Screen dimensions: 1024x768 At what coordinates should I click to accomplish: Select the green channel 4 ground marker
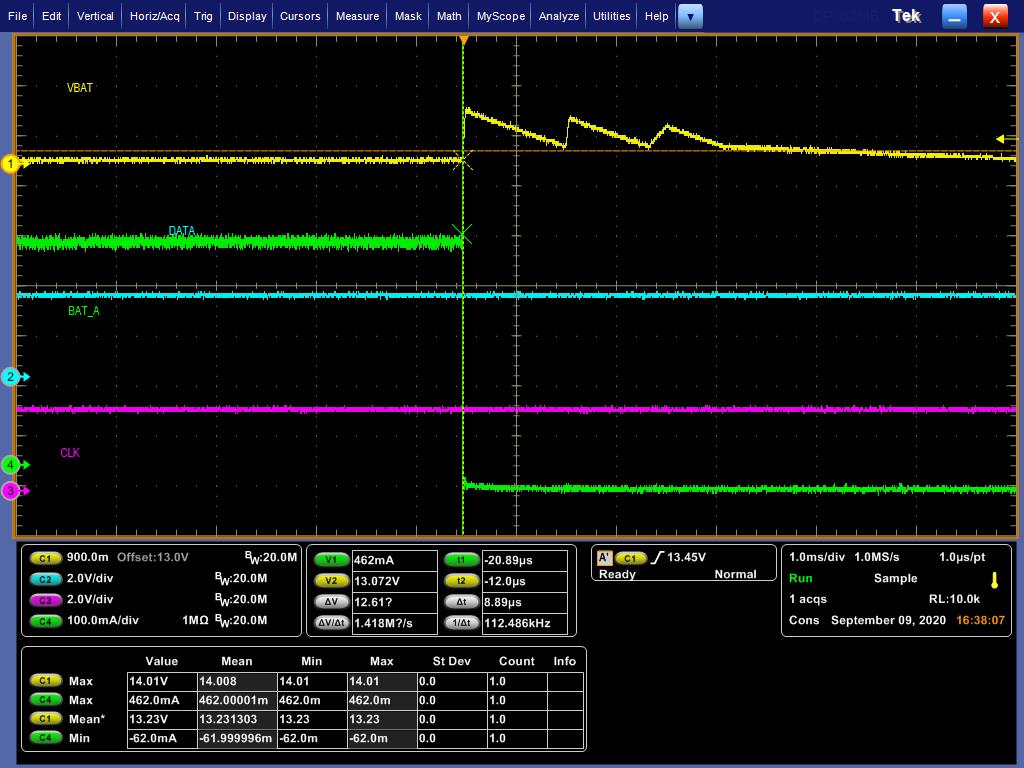[11, 465]
